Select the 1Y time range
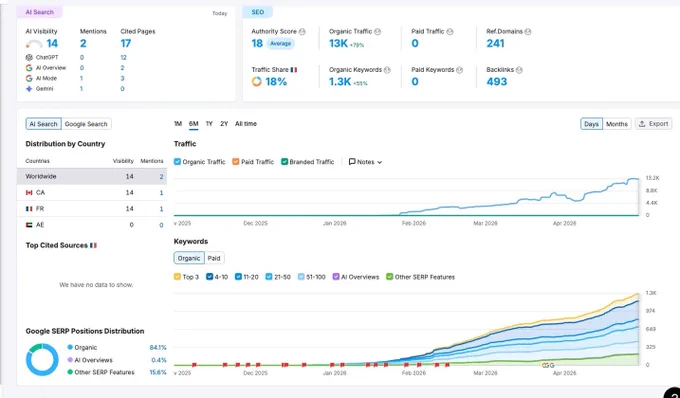 [209, 124]
